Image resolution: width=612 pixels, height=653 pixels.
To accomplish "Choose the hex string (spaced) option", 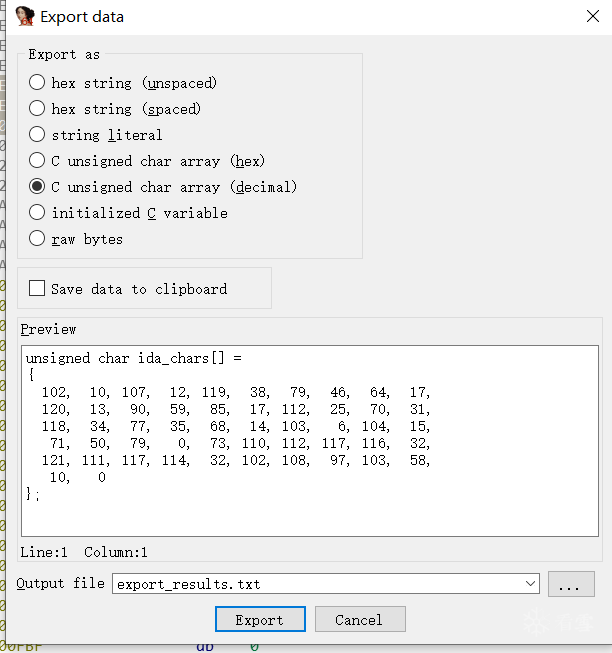I will pos(37,109).
